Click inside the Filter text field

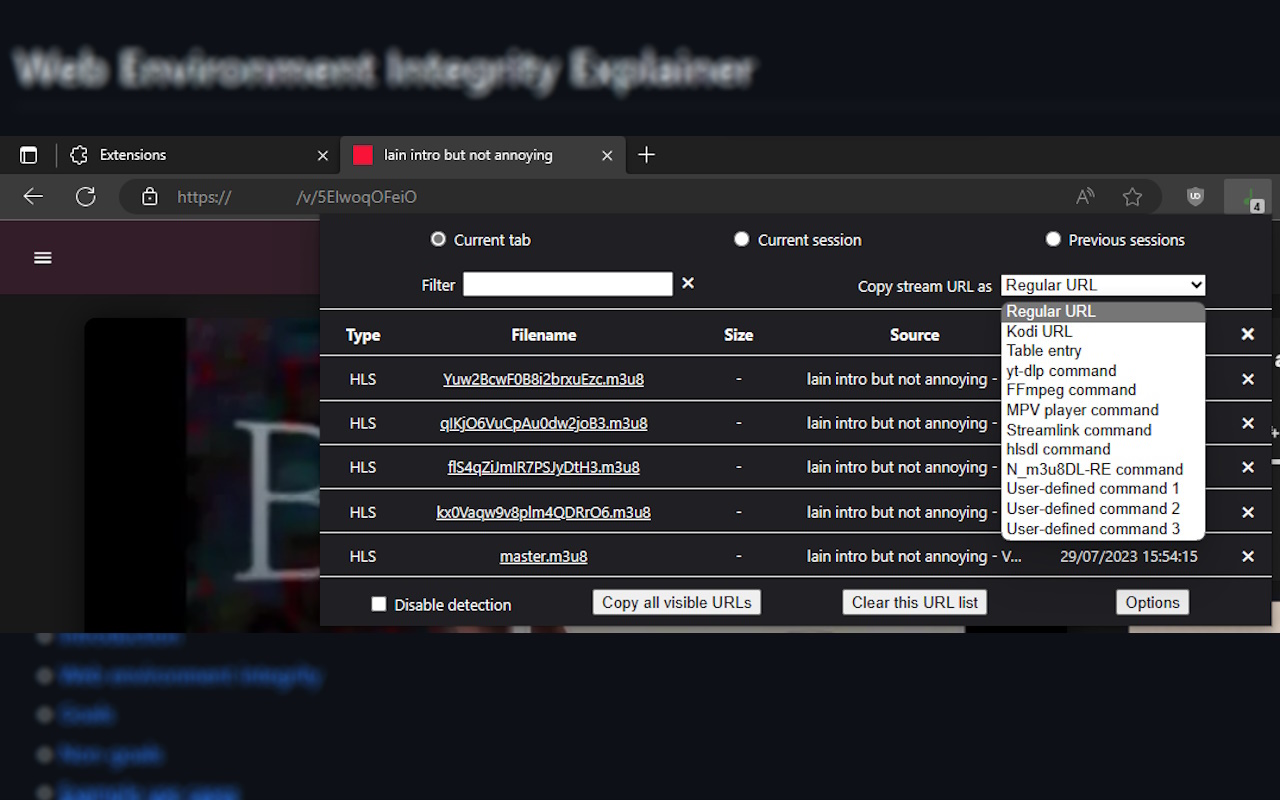[x=567, y=284]
